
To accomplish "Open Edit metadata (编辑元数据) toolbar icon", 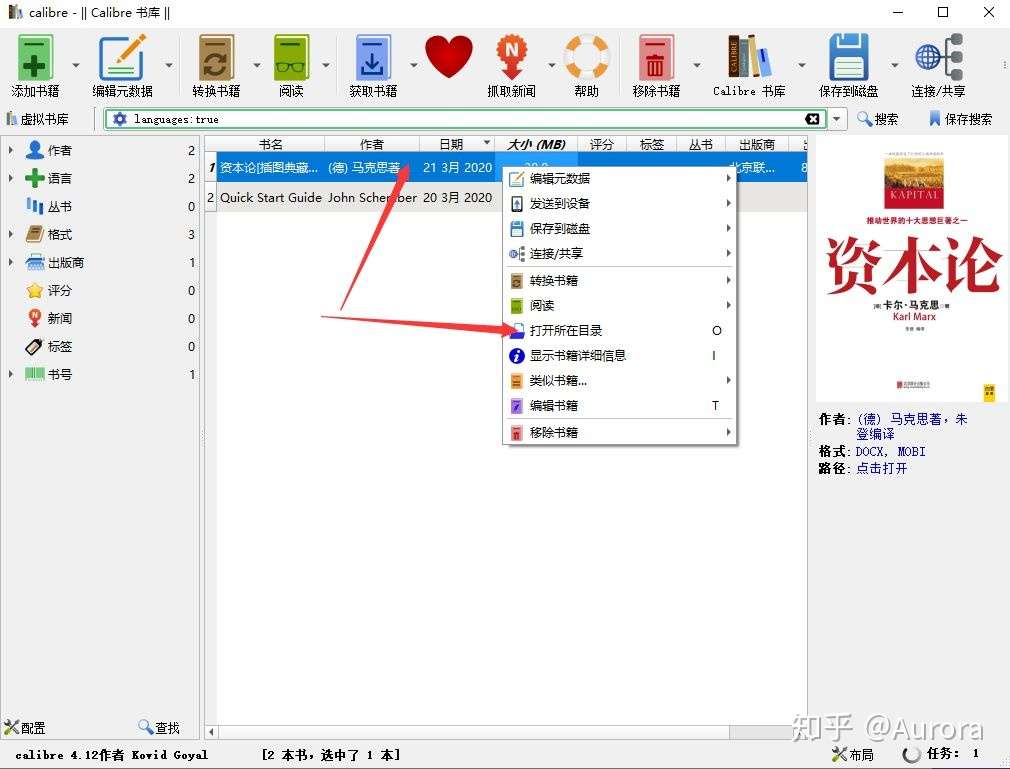I will pyautogui.click(x=122, y=58).
